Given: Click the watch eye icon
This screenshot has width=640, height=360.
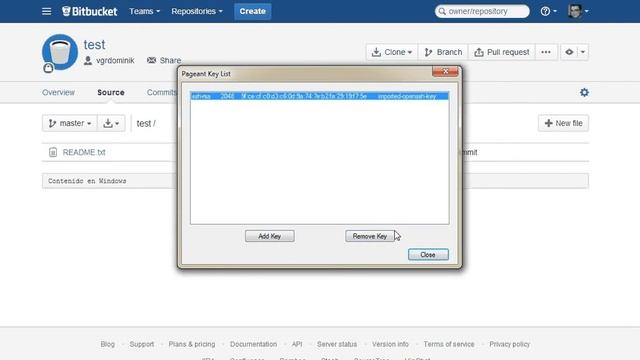Looking at the screenshot, I should [x=569, y=52].
